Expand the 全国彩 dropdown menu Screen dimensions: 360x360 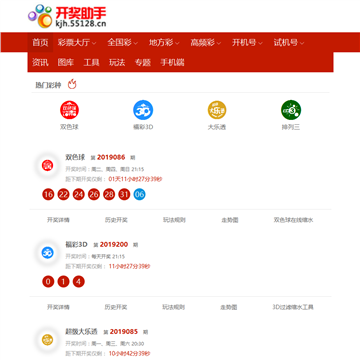tap(122, 42)
